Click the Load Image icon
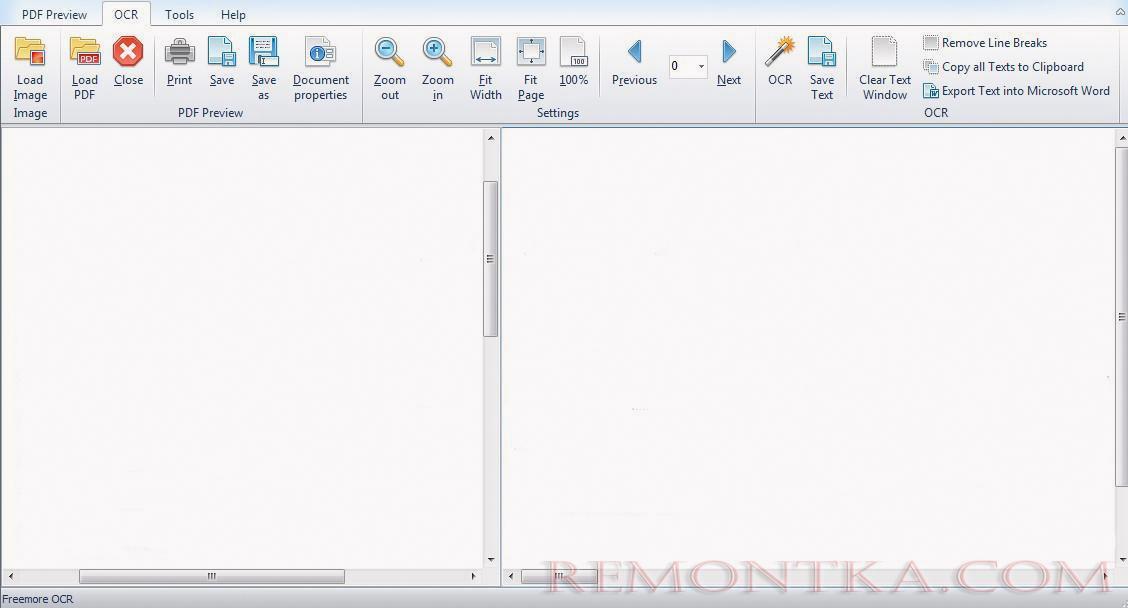Screen dimensions: 1128x608 click(x=30, y=53)
